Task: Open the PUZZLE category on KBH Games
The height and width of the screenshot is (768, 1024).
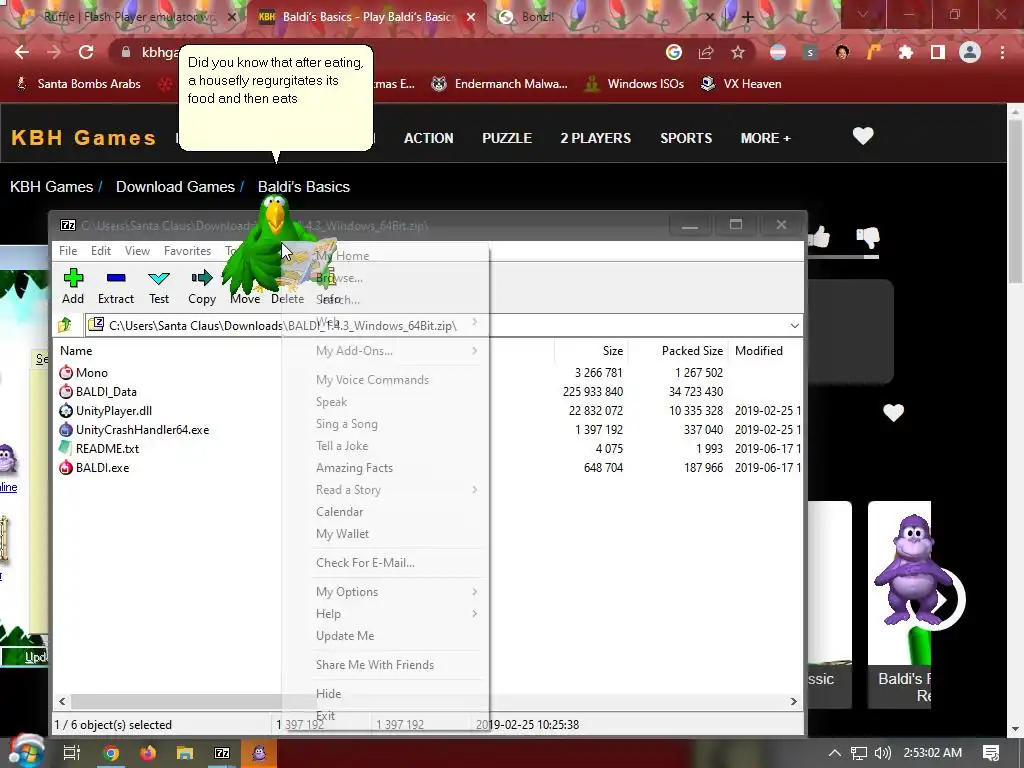Action: pyautogui.click(x=507, y=138)
